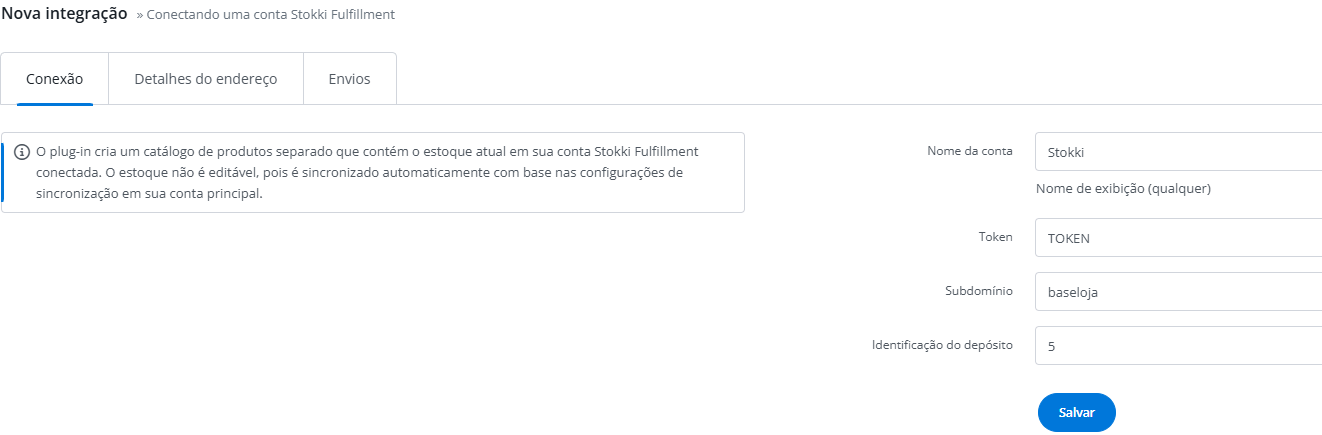This screenshot has height=435, width=1322.
Task: Select the Subdomínio text field
Action: coord(1178,292)
